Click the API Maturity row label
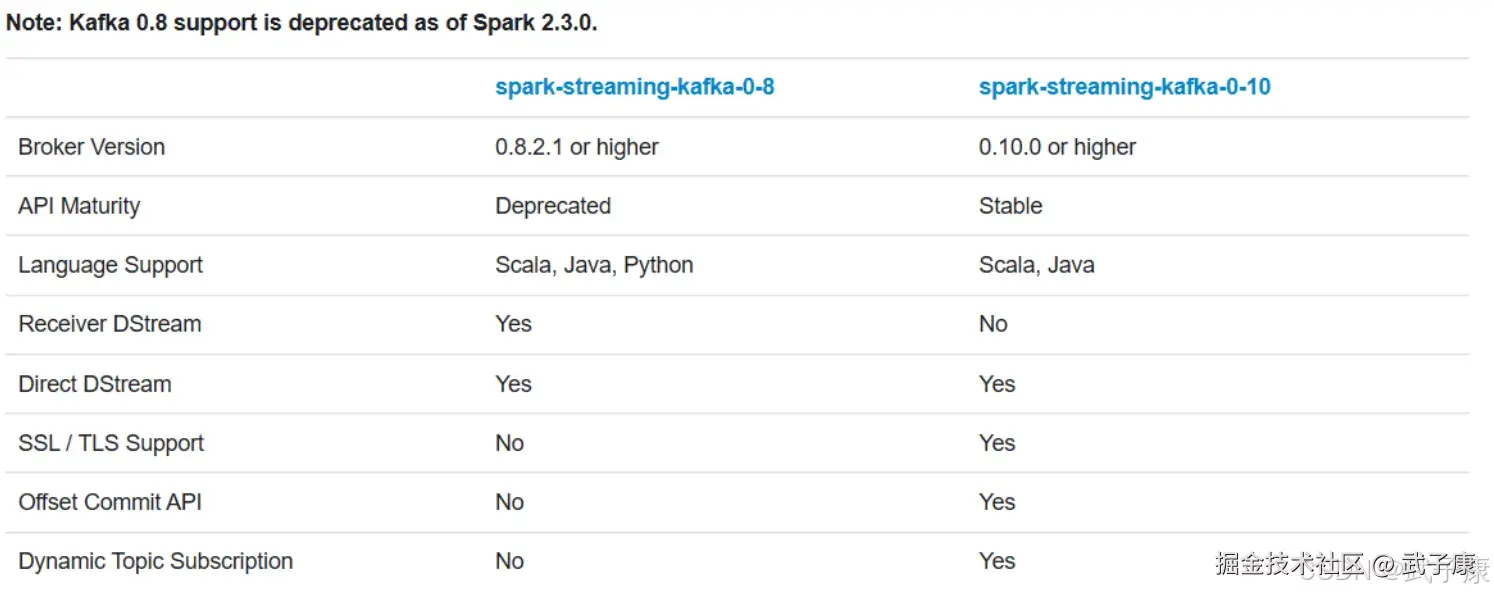The width and height of the screenshot is (1494, 596). (x=79, y=206)
